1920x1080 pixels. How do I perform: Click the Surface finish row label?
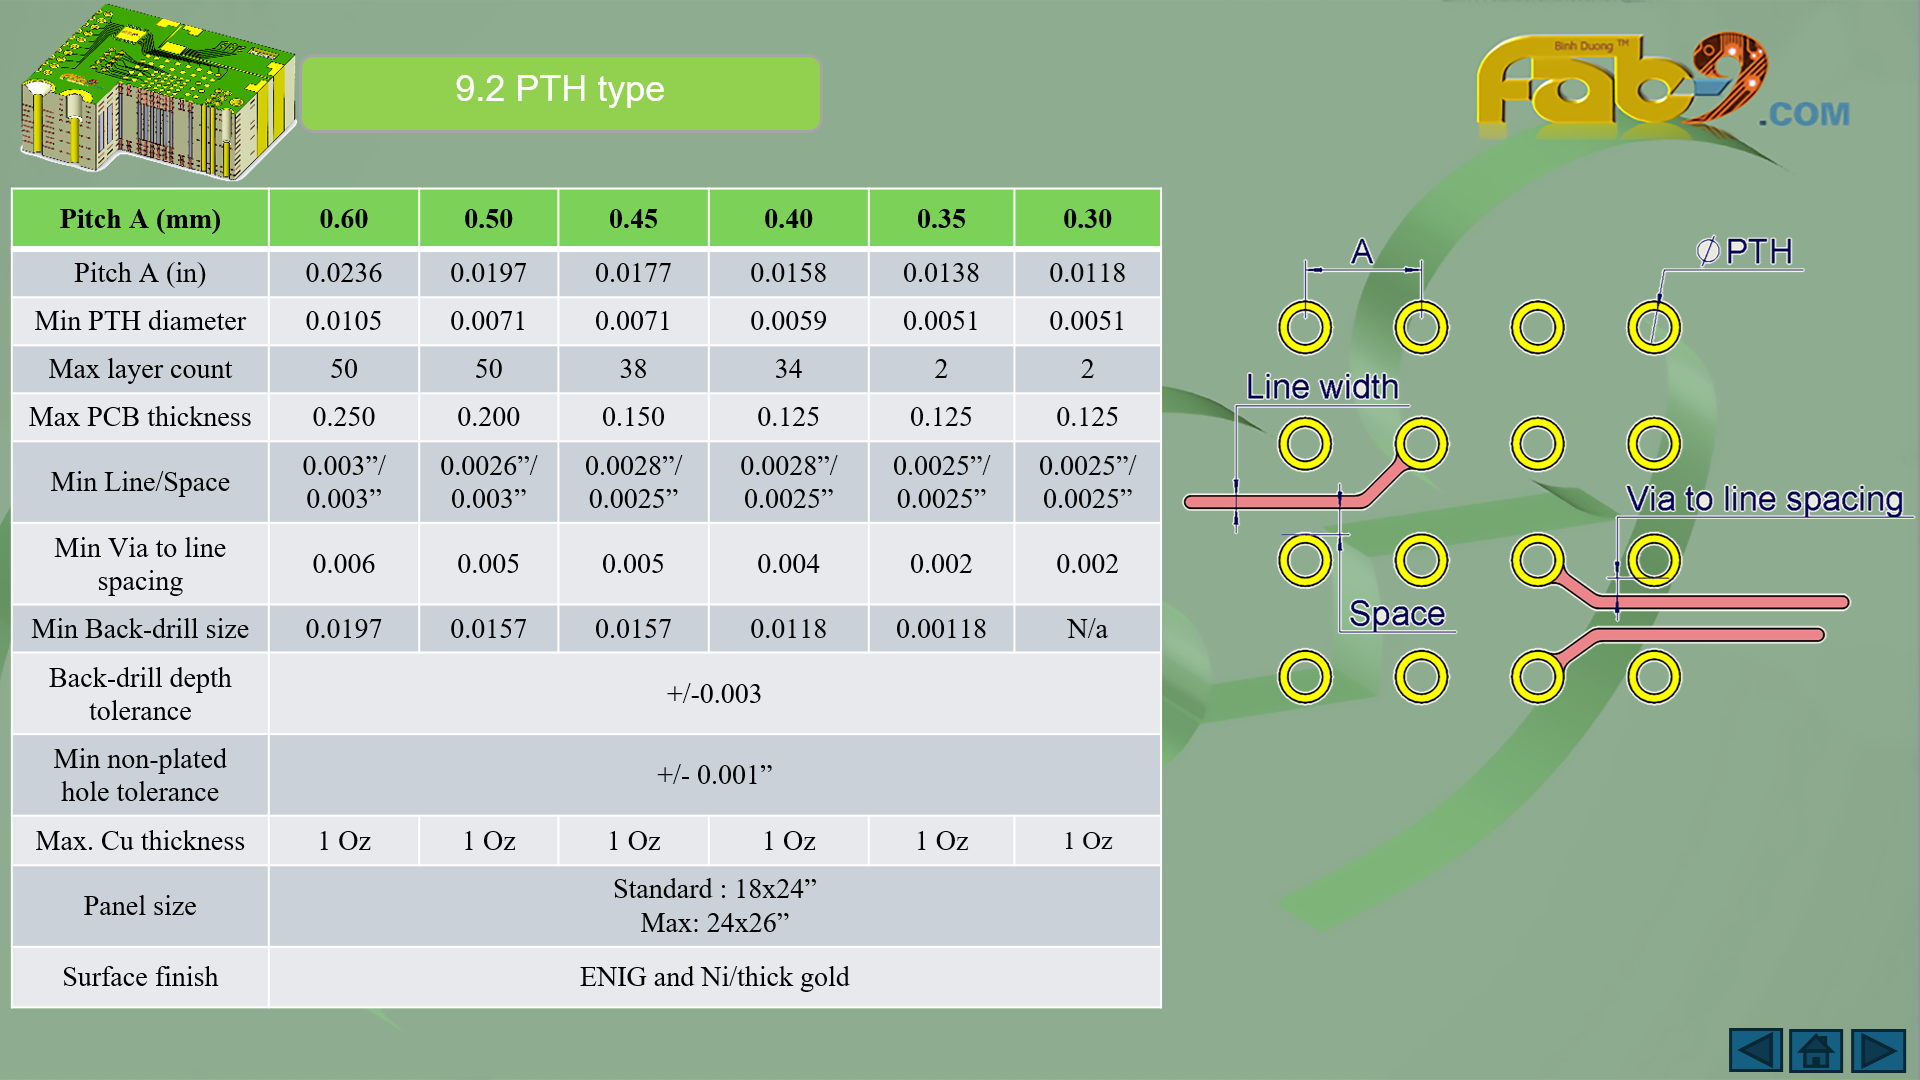point(140,976)
